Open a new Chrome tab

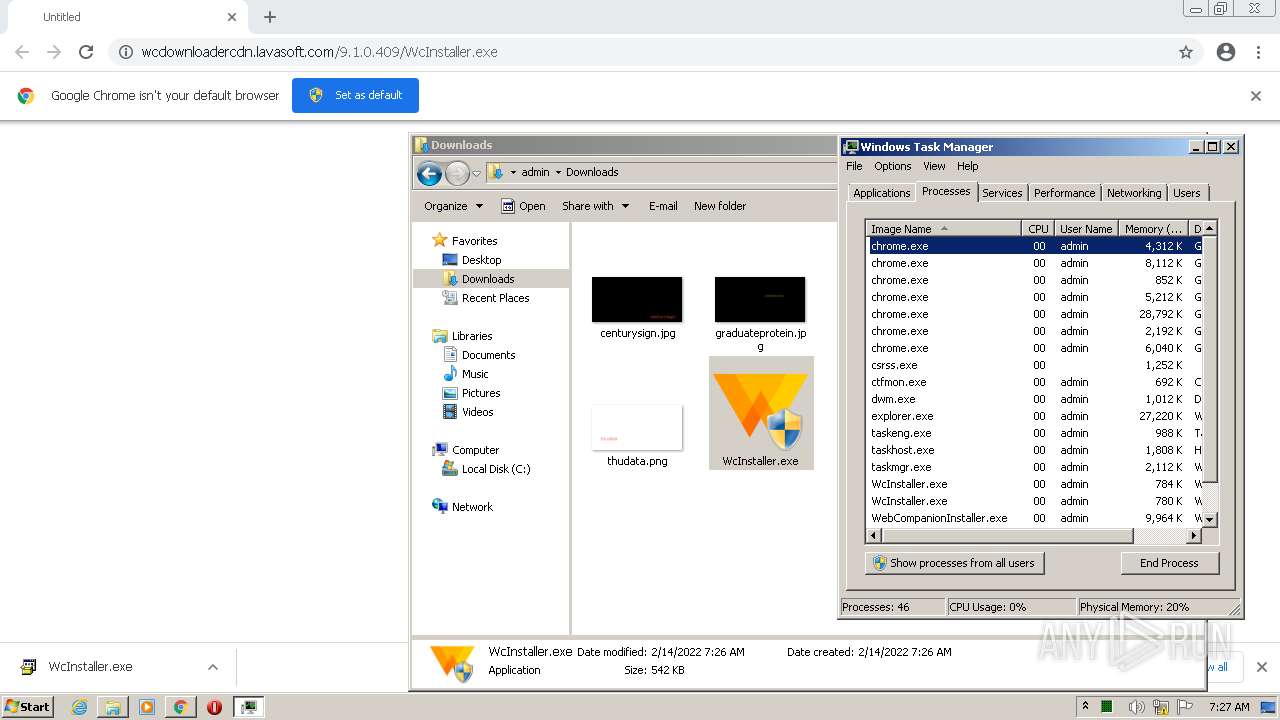pyautogui.click(x=270, y=17)
